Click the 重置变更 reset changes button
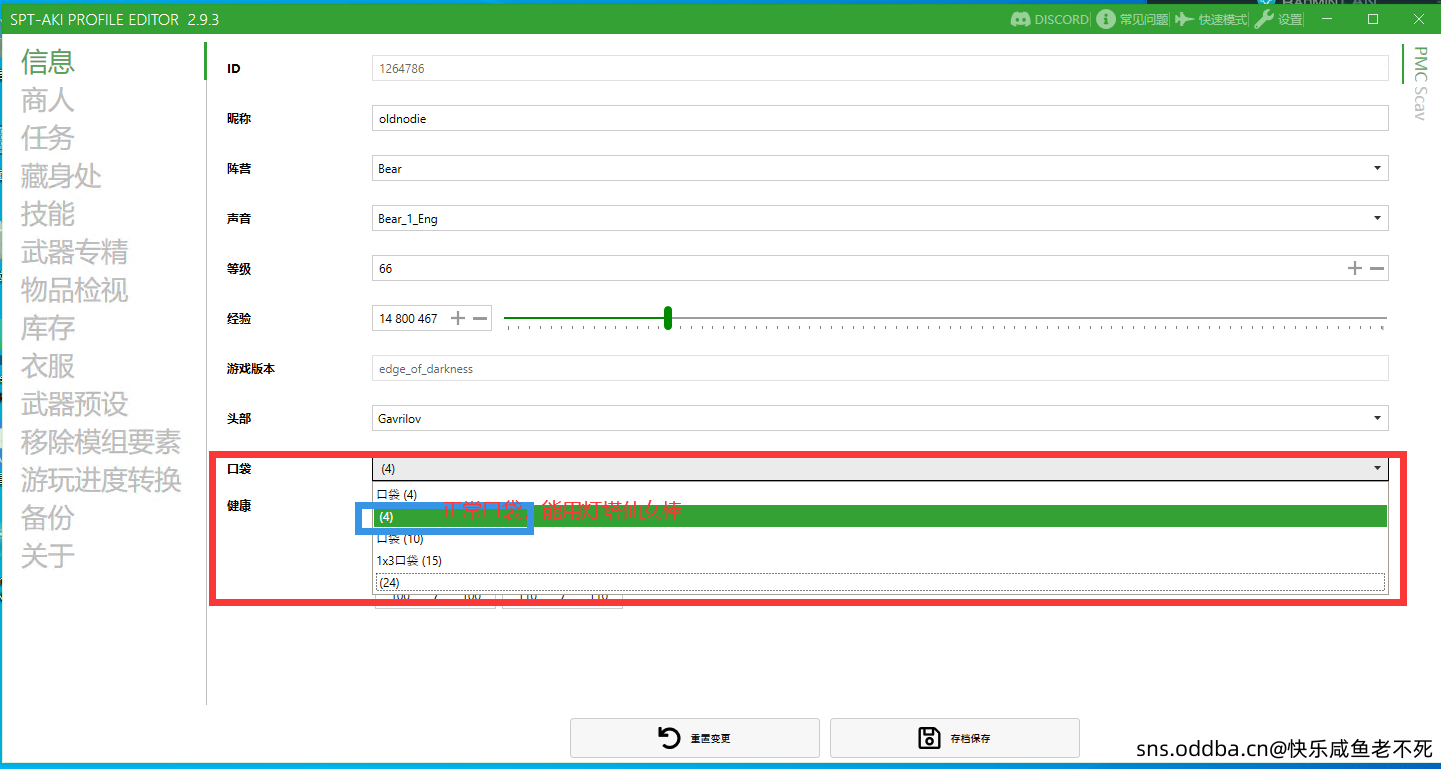1441x769 pixels. [695, 738]
